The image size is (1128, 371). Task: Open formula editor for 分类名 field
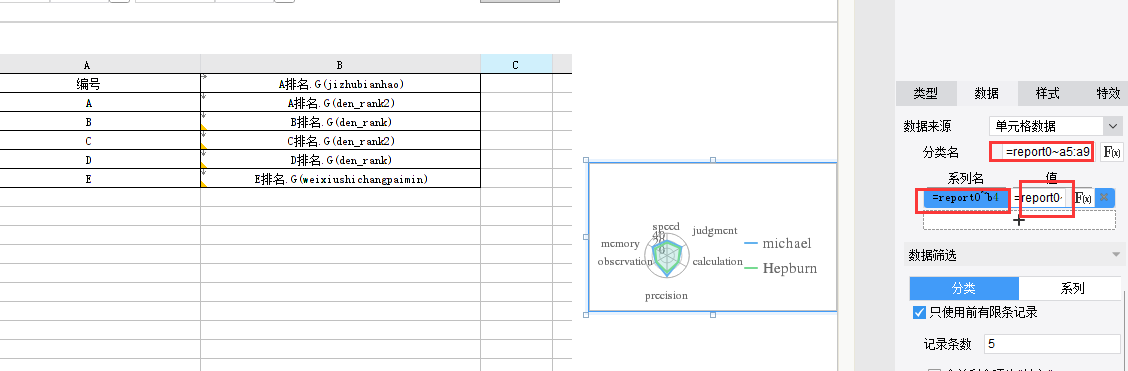(1111, 152)
